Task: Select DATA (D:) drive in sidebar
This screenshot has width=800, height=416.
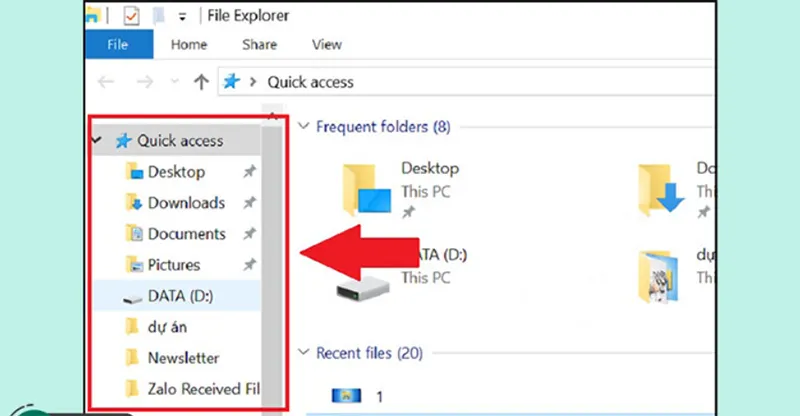Action: click(182, 296)
